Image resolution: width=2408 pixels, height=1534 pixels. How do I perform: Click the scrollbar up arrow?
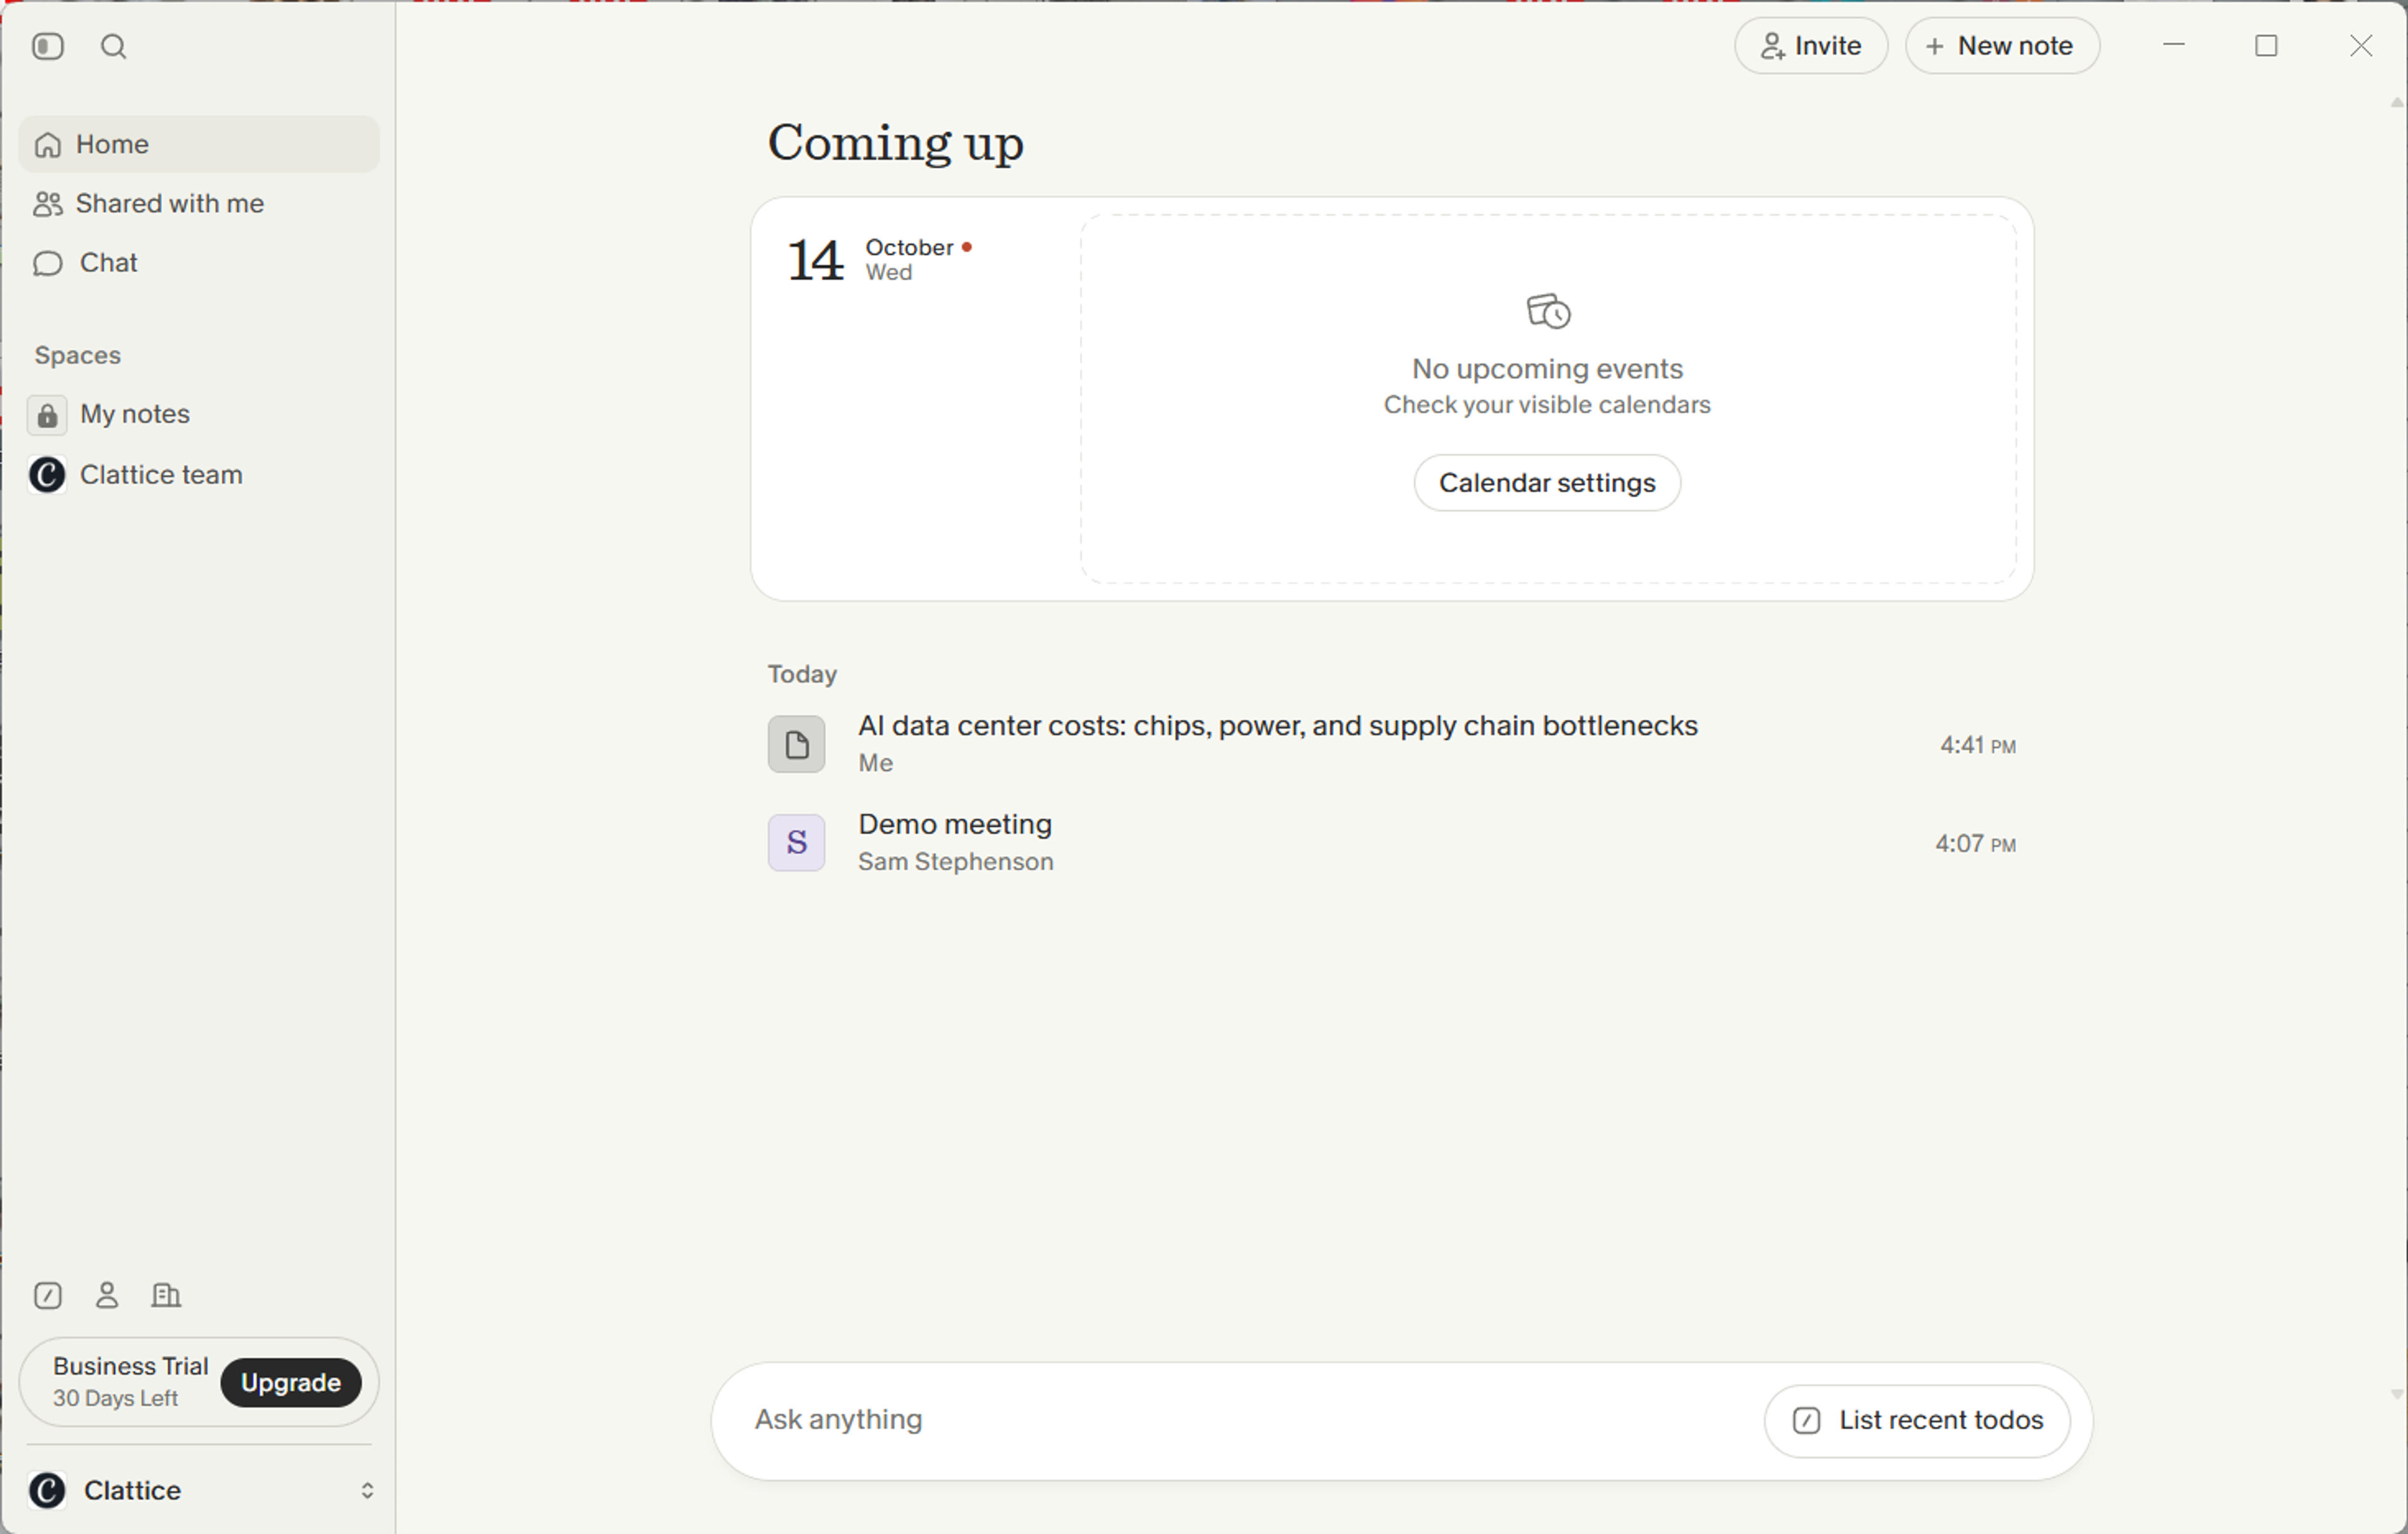(2397, 102)
